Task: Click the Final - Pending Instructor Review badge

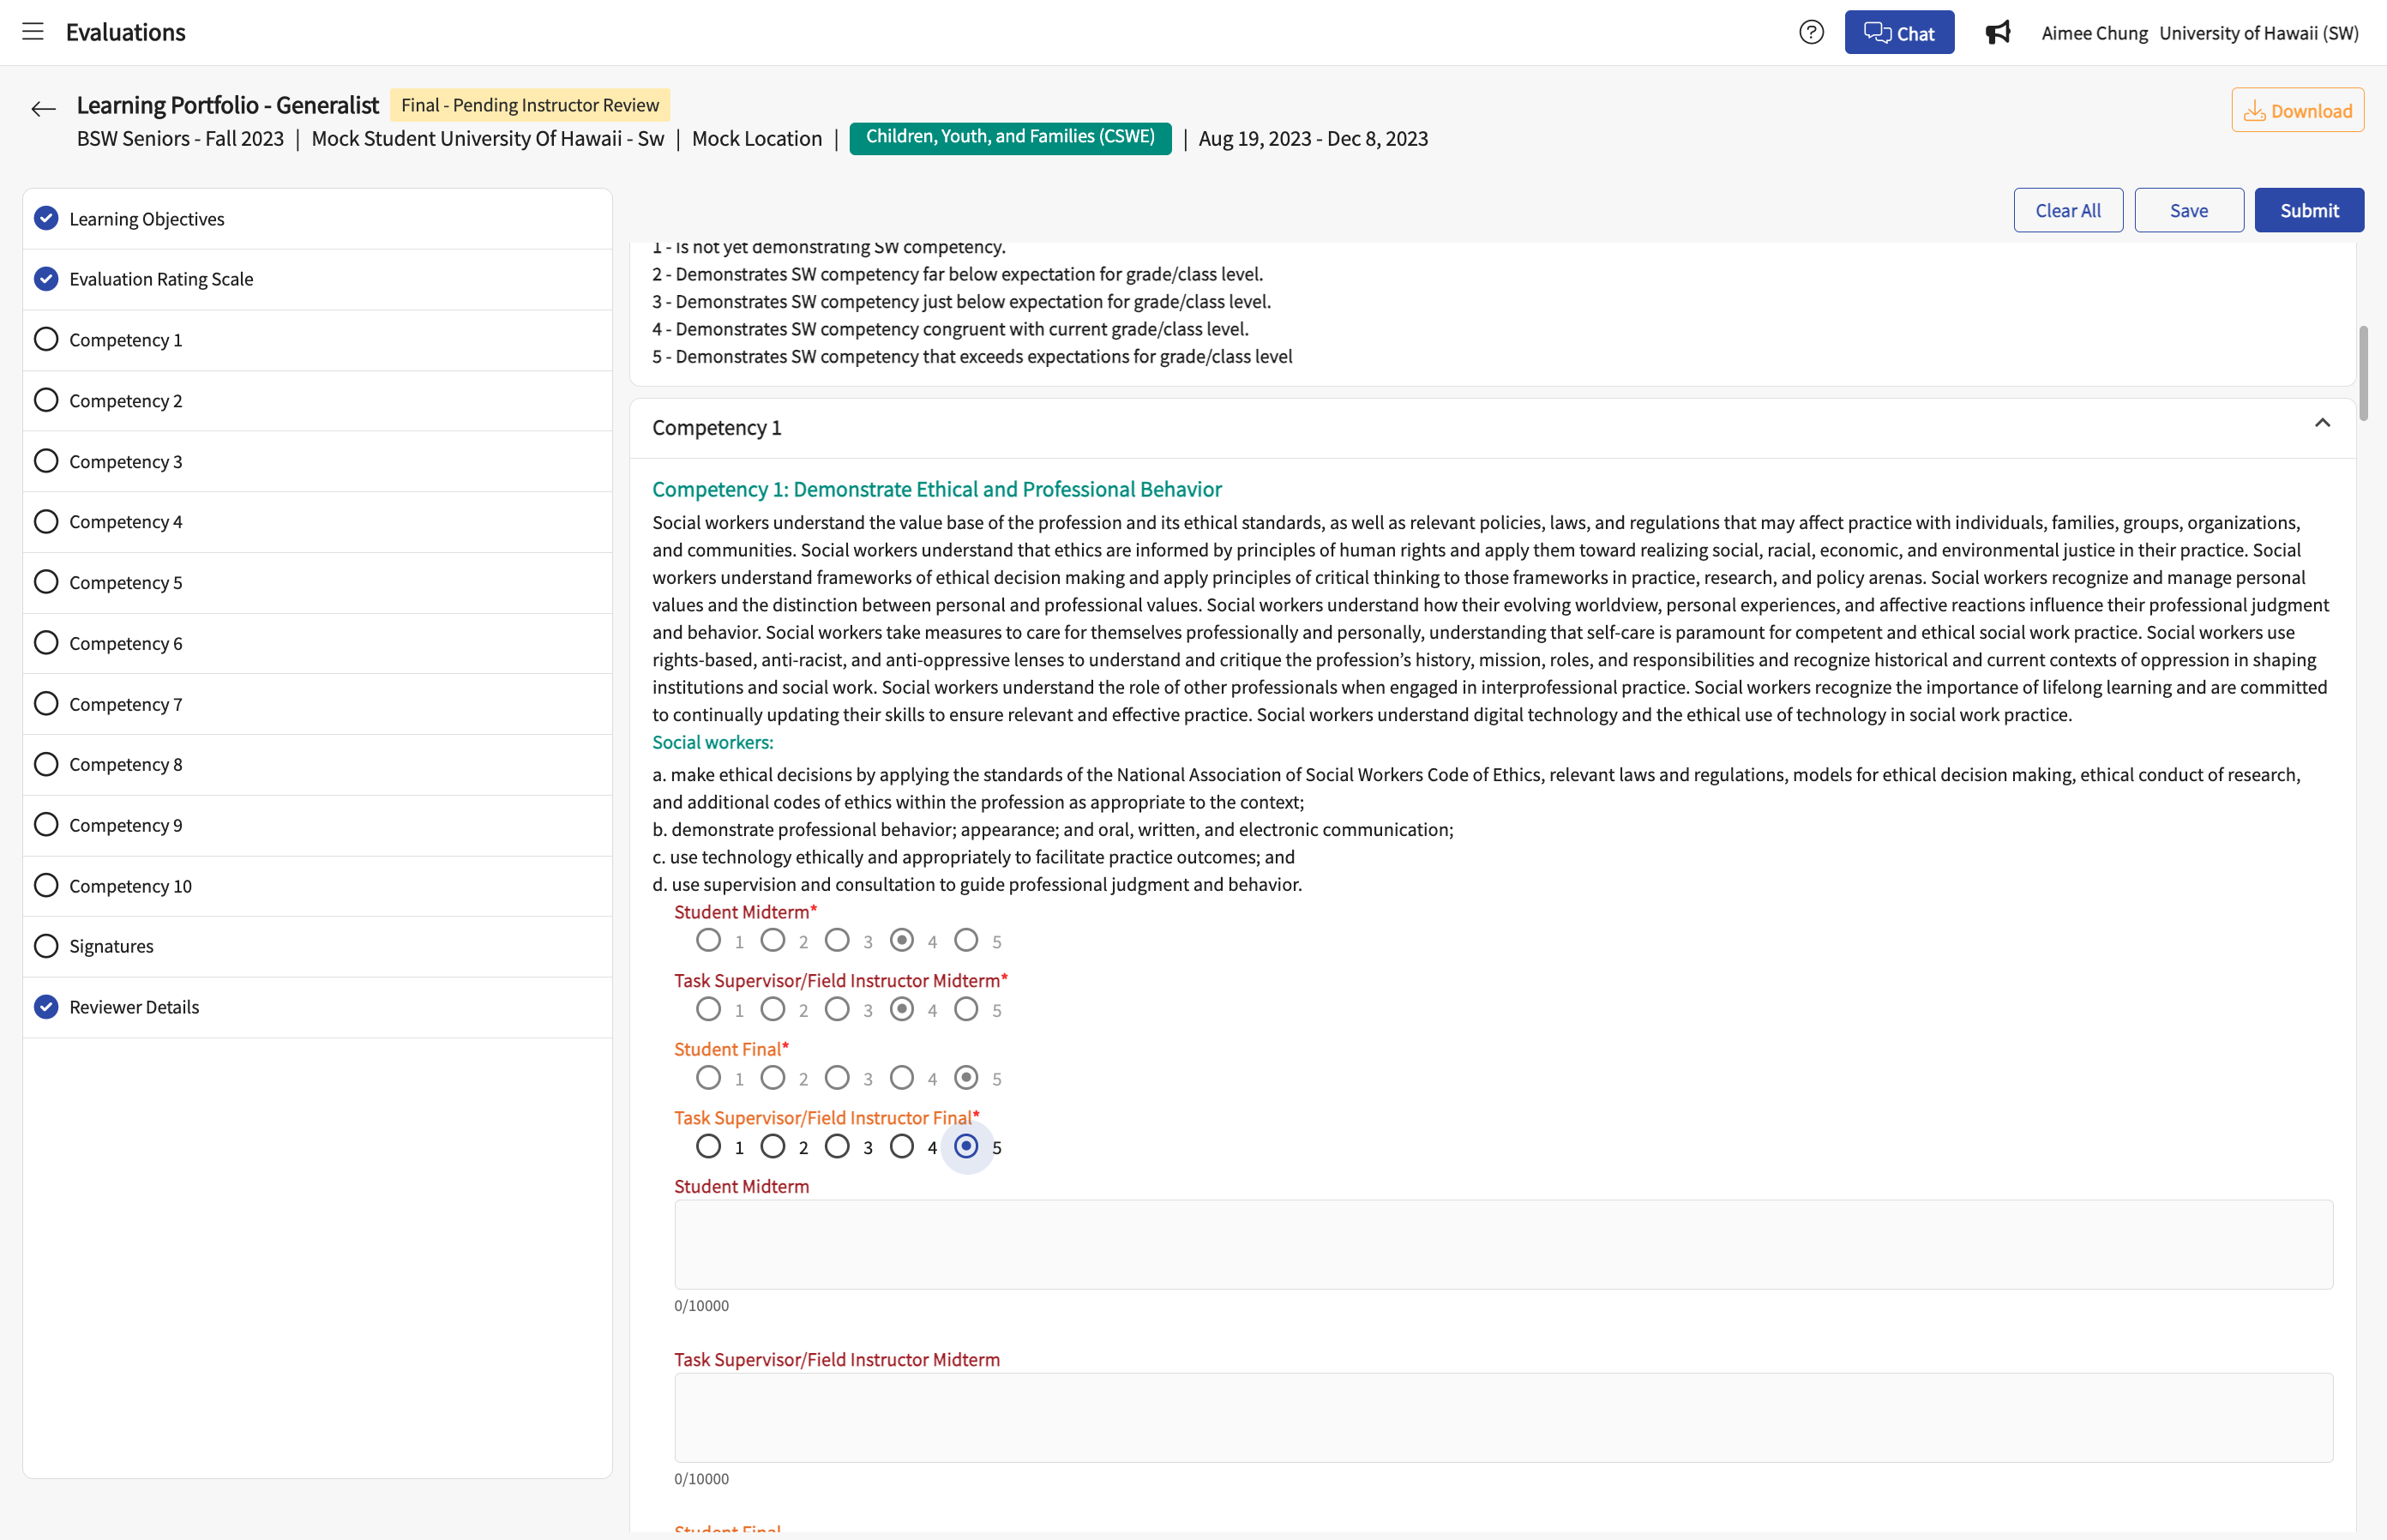Action: (x=530, y=105)
